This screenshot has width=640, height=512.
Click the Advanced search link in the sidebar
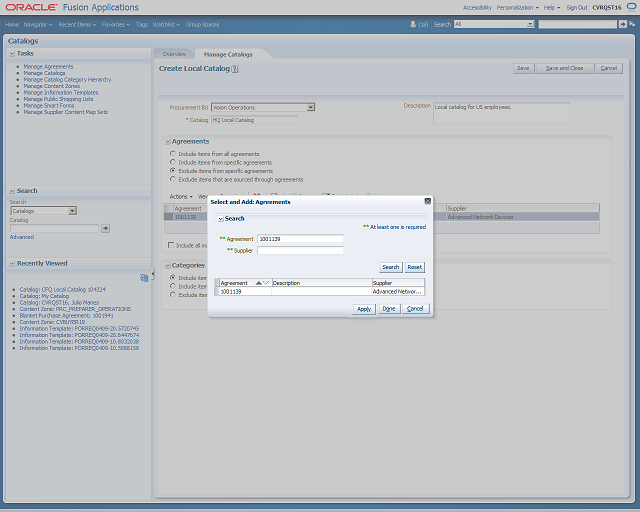(22, 237)
